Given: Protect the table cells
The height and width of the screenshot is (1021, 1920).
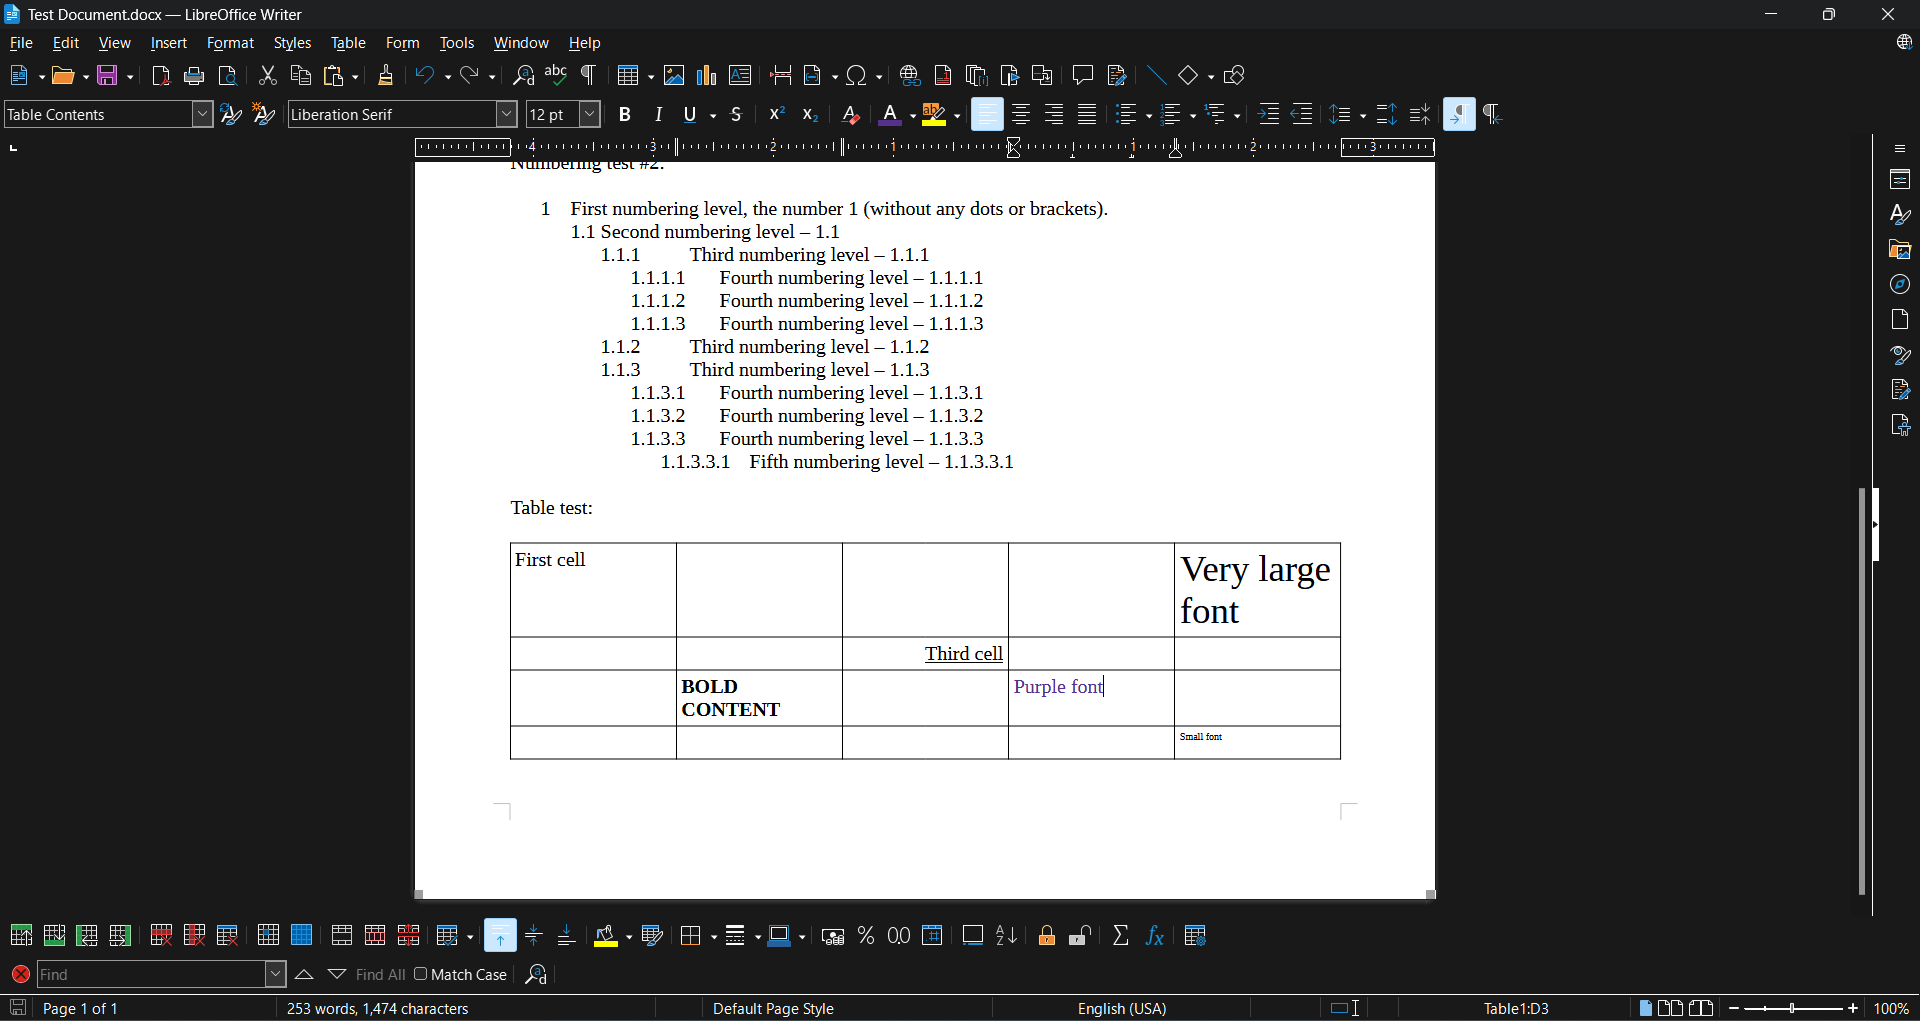Looking at the screenshot, I should (x=1047, y=936).
